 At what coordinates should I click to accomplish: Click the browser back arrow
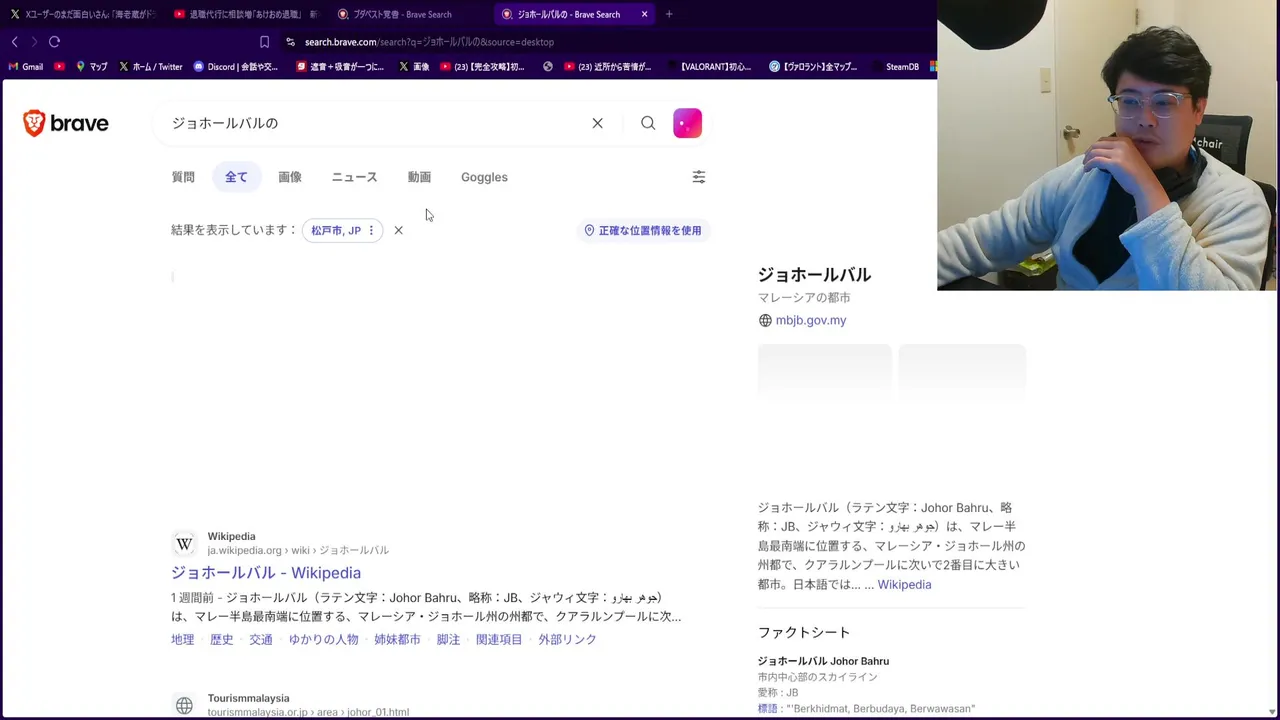coord(15,42)
